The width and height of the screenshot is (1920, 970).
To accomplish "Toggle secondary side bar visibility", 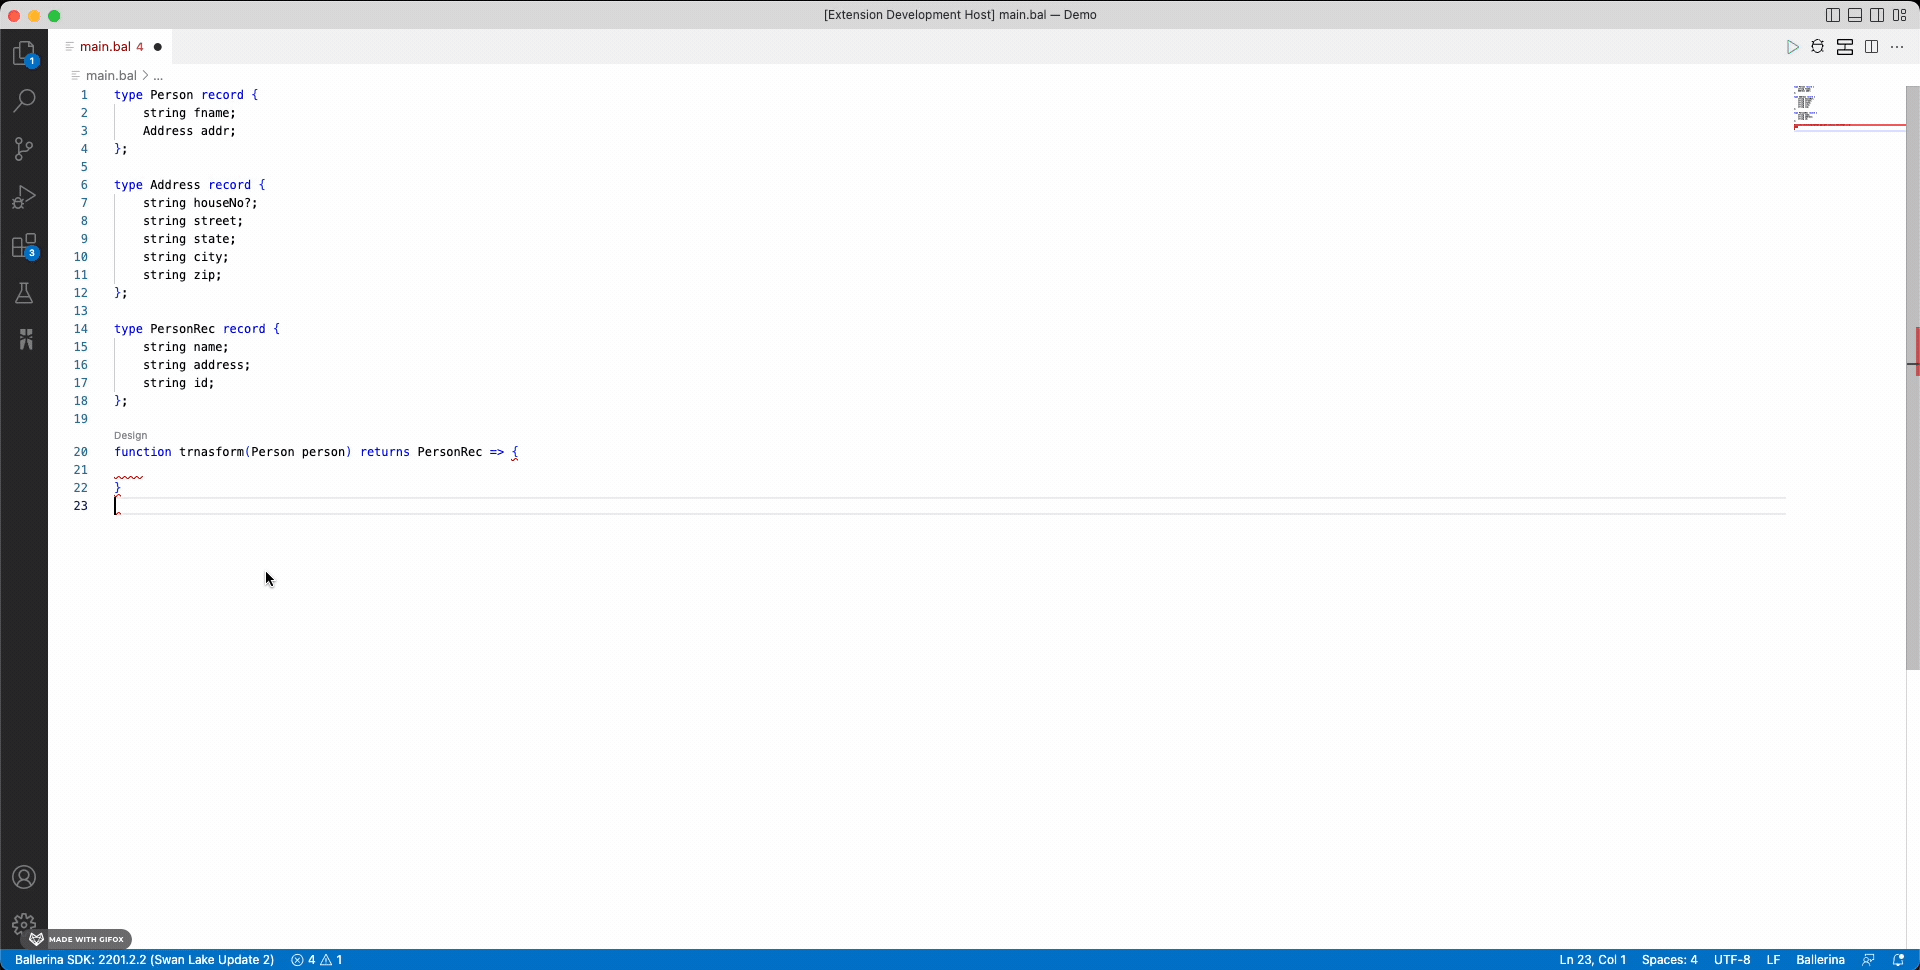I will pyautogui.click(x=1877, y=15).
